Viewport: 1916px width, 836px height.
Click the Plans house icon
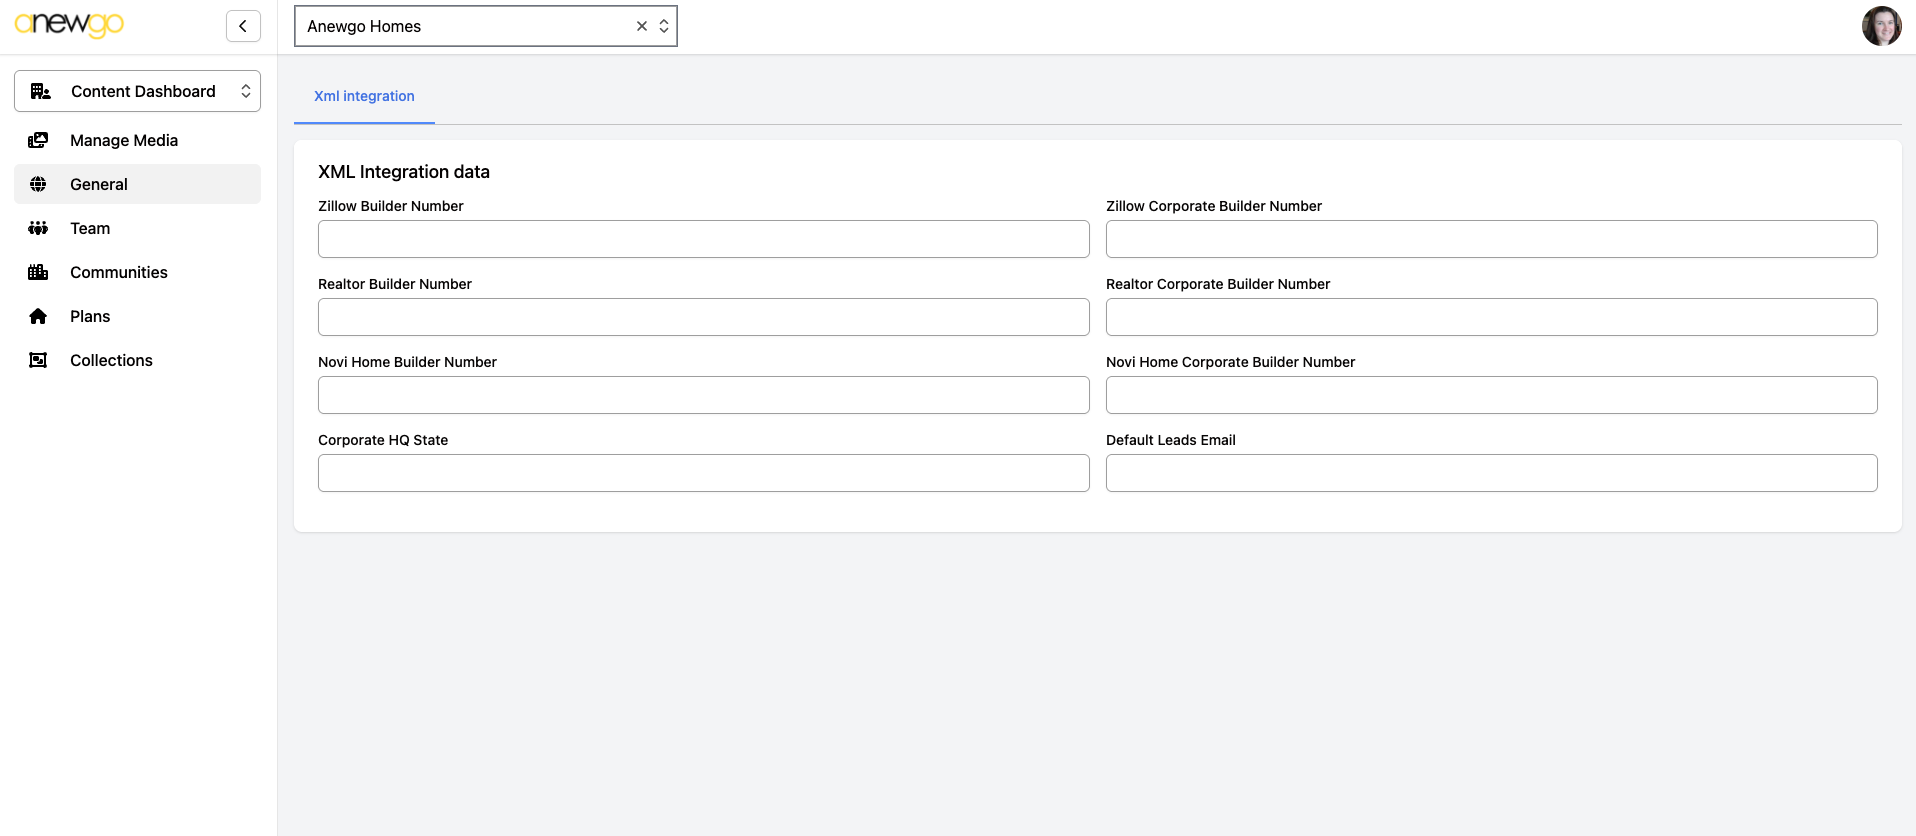[38, 316]
